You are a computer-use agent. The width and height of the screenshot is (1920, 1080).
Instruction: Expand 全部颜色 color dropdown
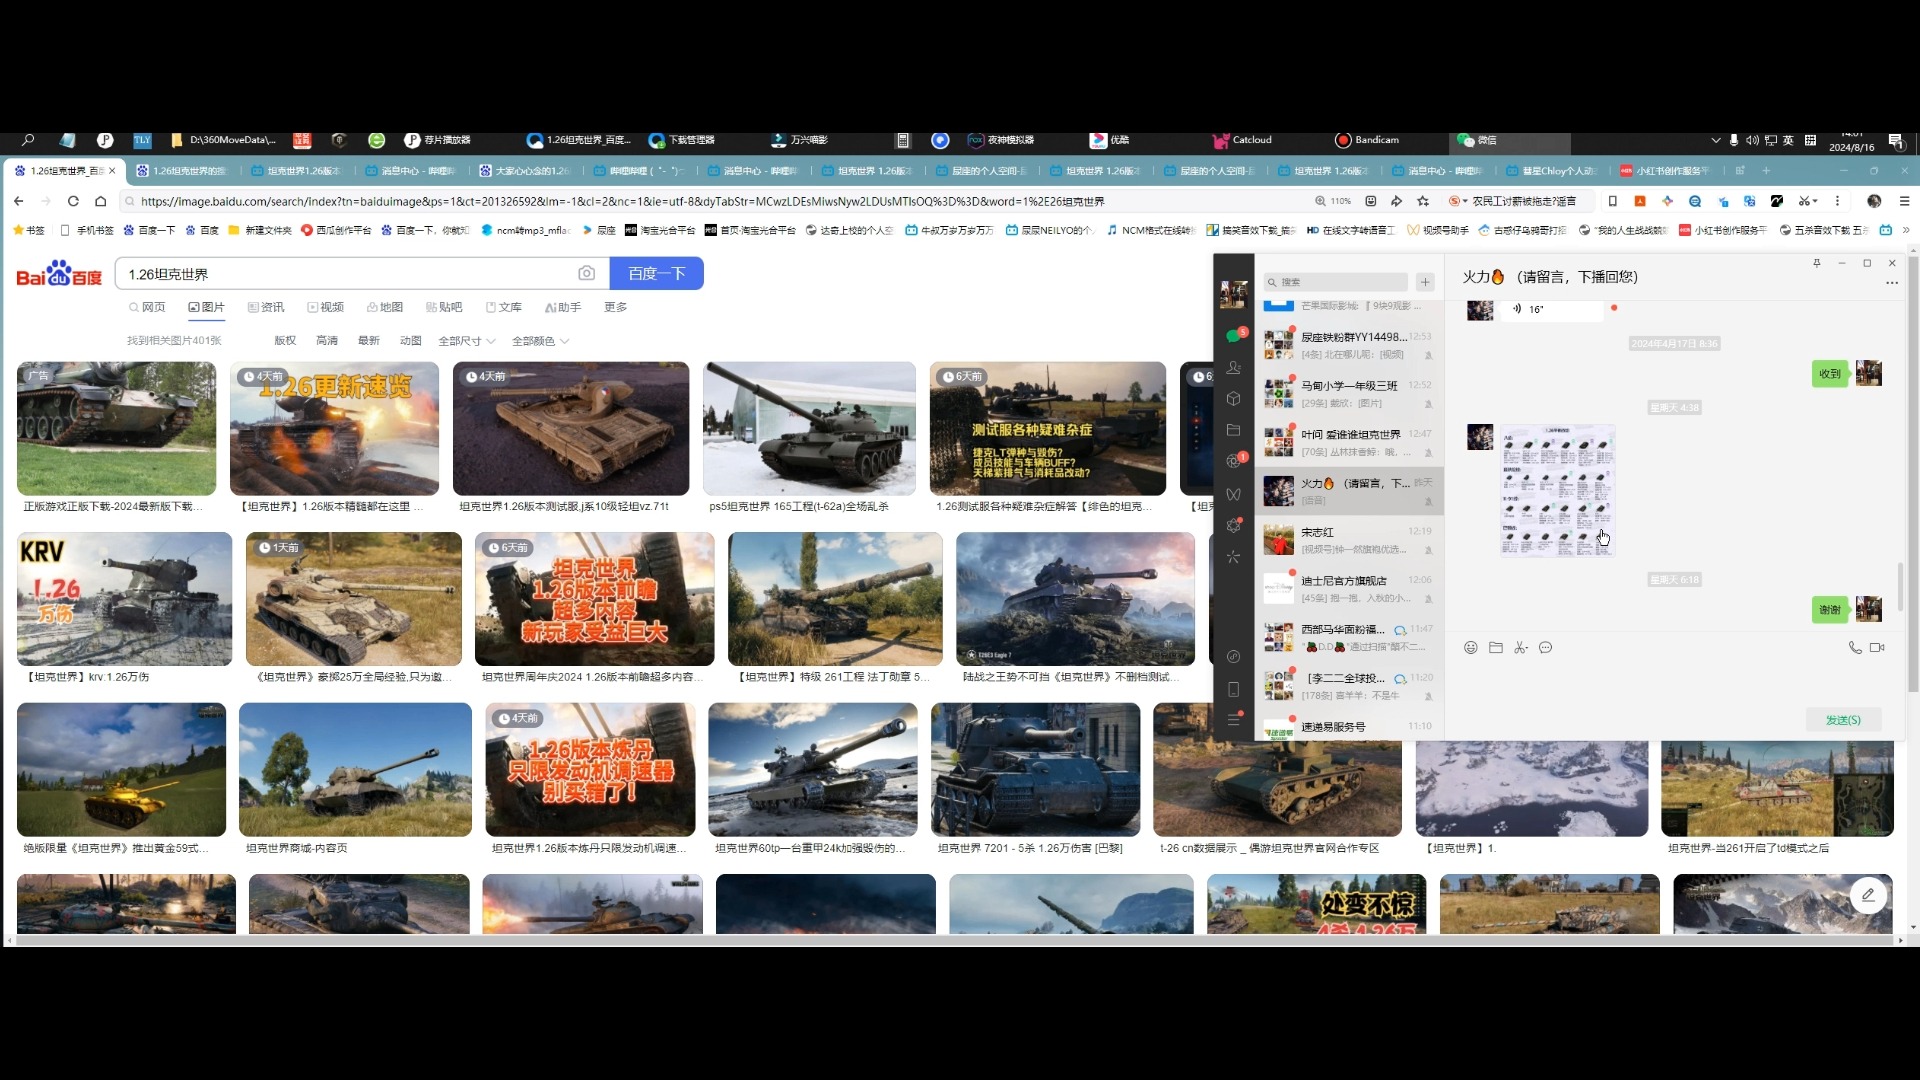pos(541,341)
